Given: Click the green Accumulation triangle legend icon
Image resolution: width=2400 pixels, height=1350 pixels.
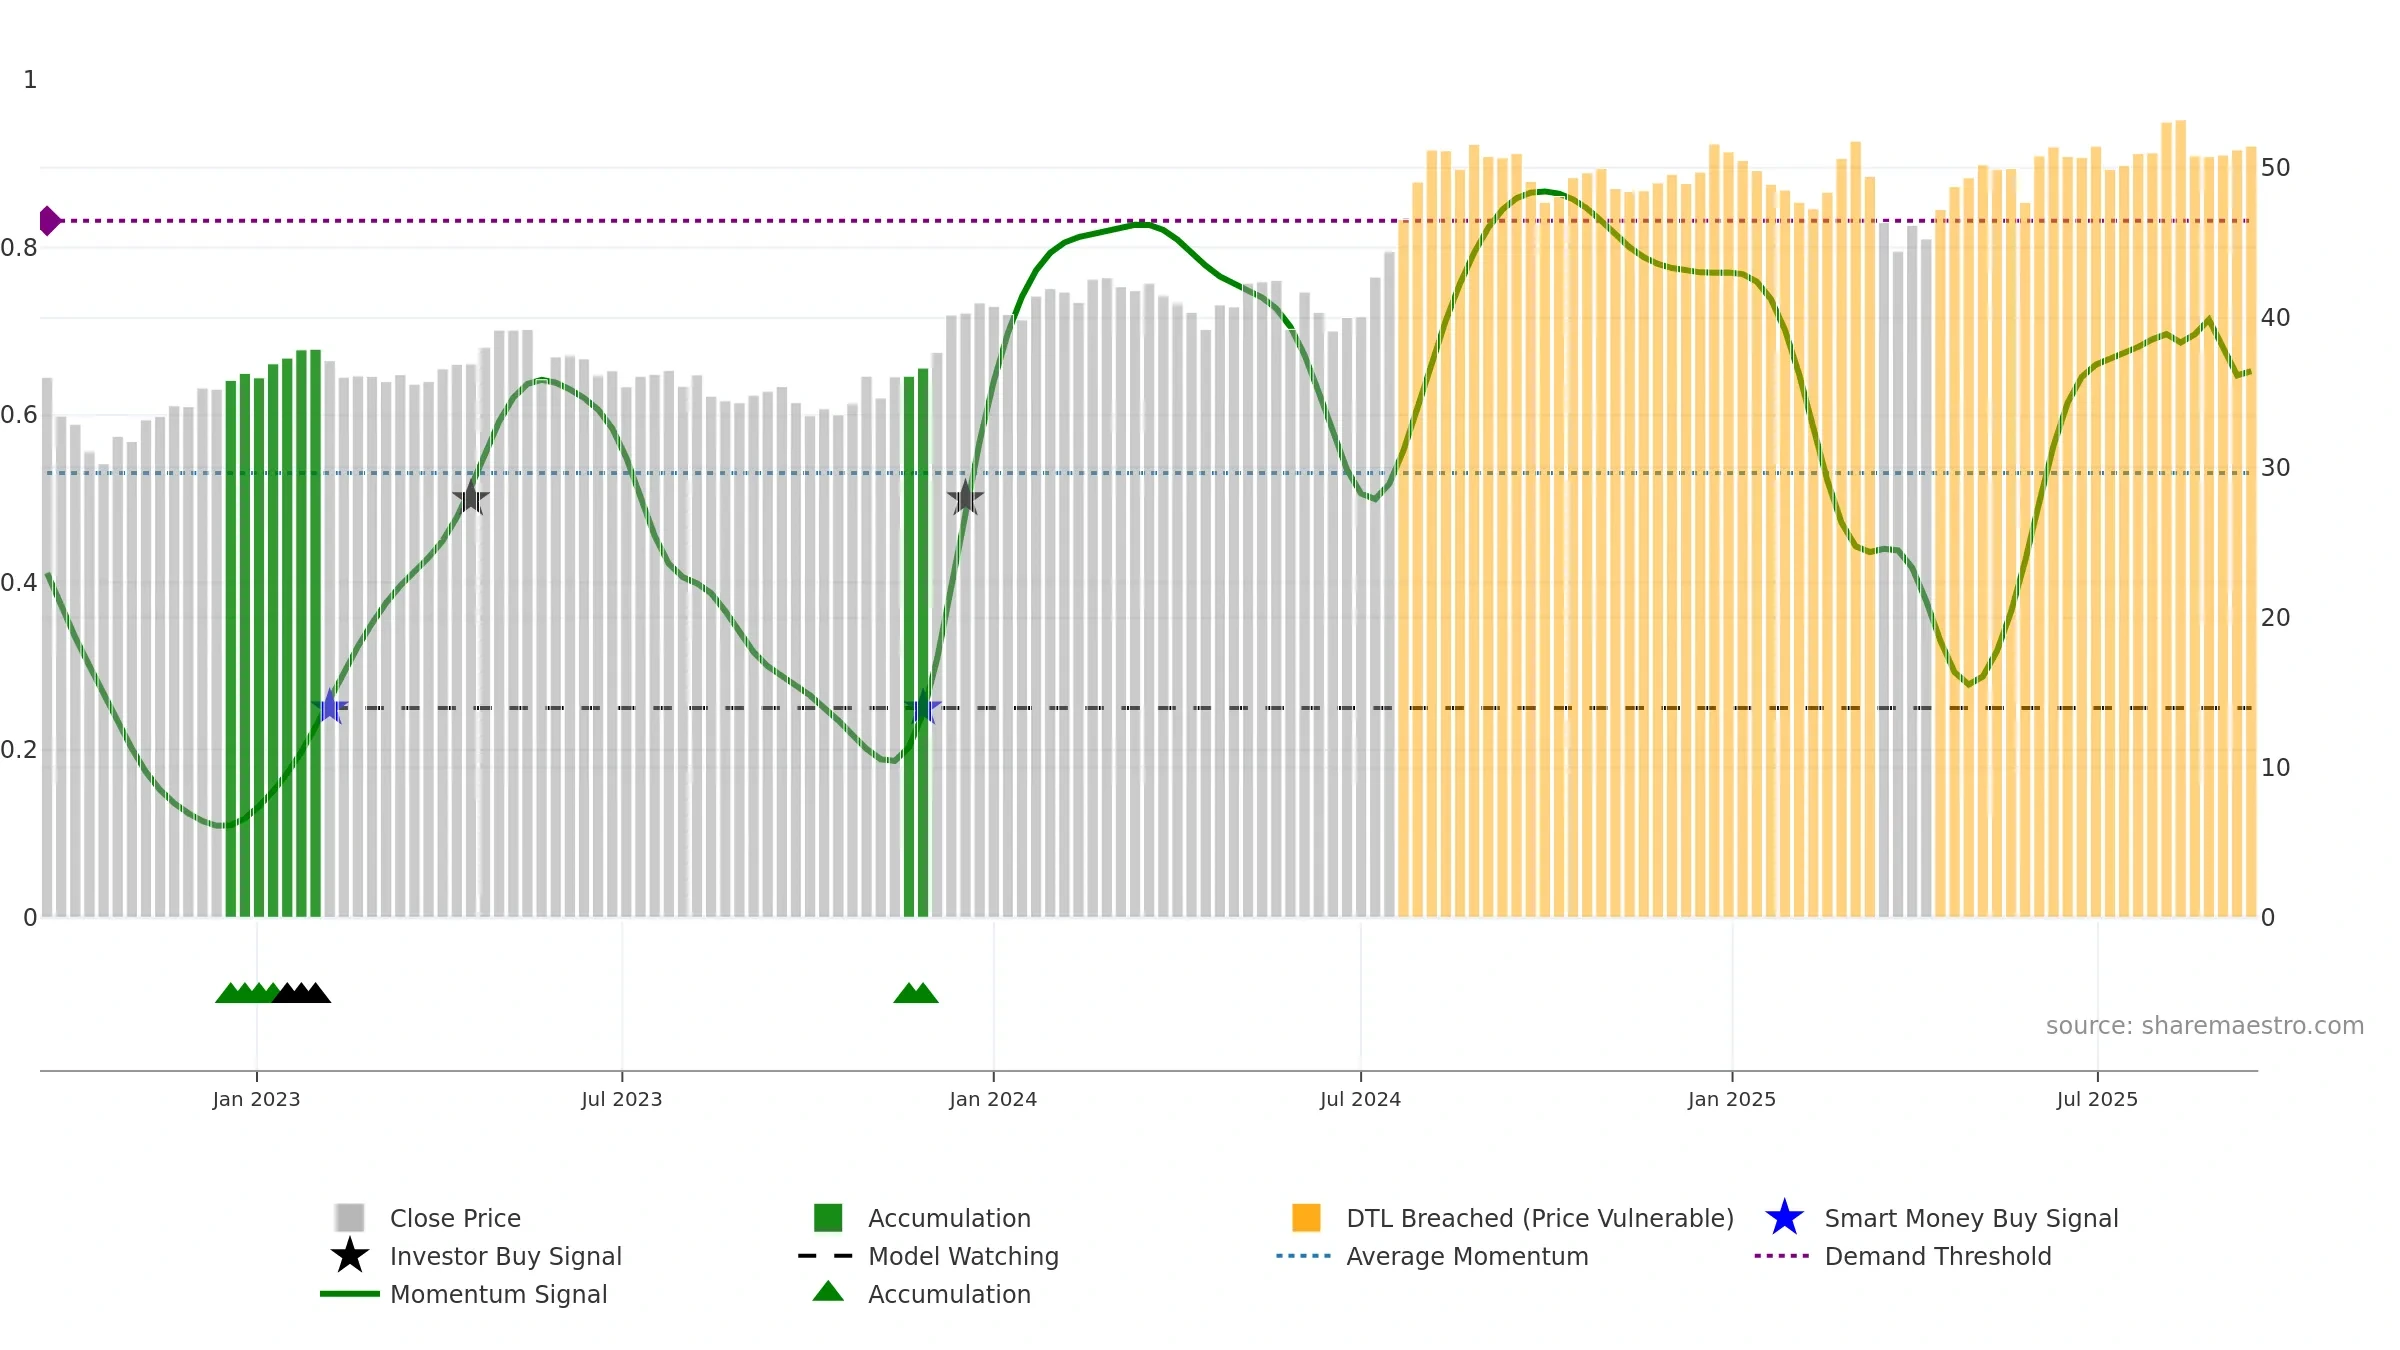Looking at the screenshot, I should click(828, 1292).
